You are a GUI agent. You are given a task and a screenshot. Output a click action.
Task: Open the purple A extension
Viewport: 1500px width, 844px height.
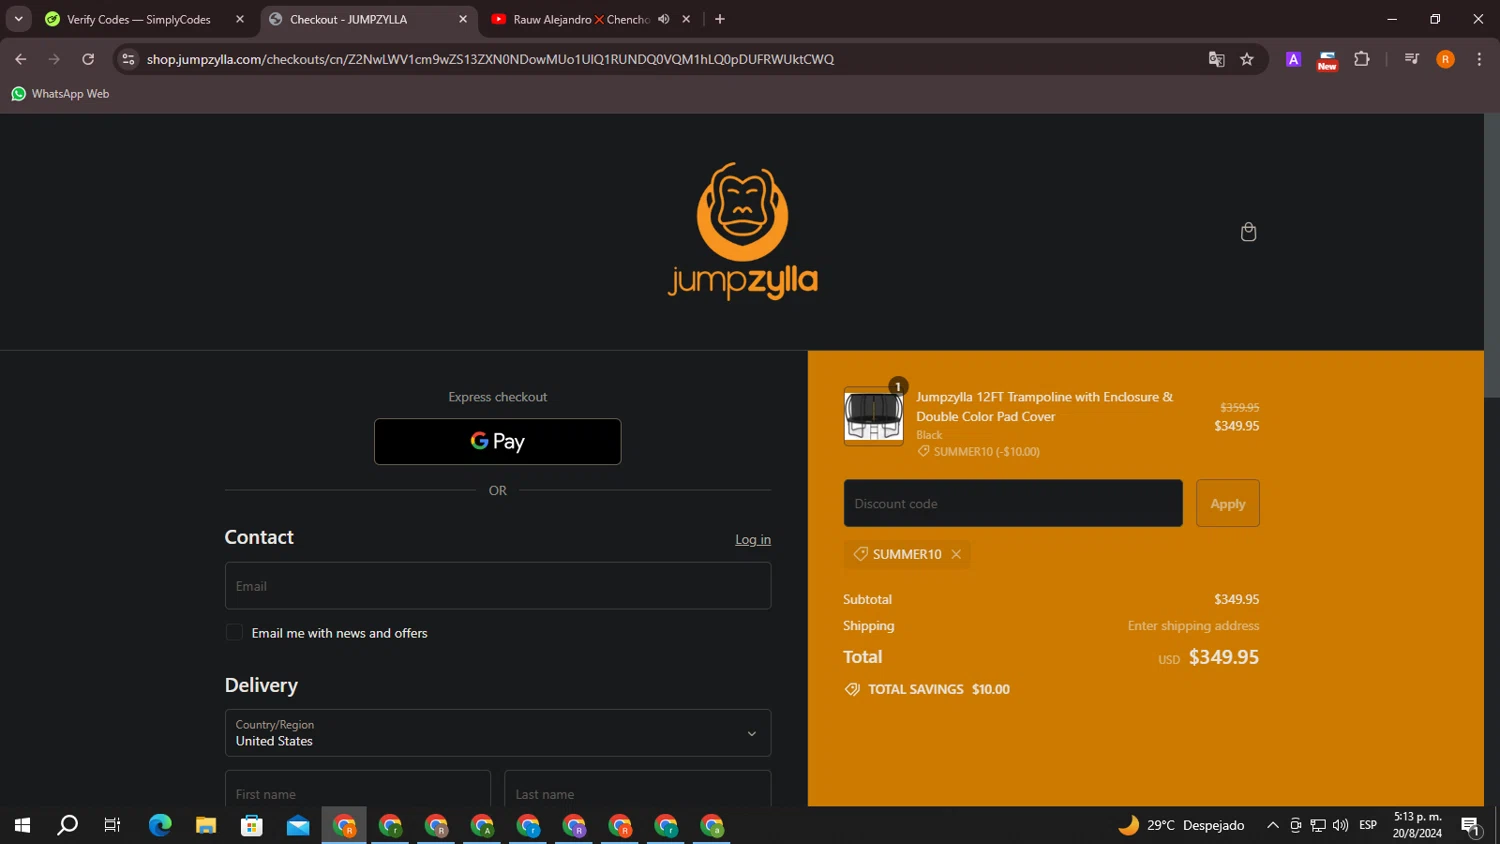coord(1293,59)
